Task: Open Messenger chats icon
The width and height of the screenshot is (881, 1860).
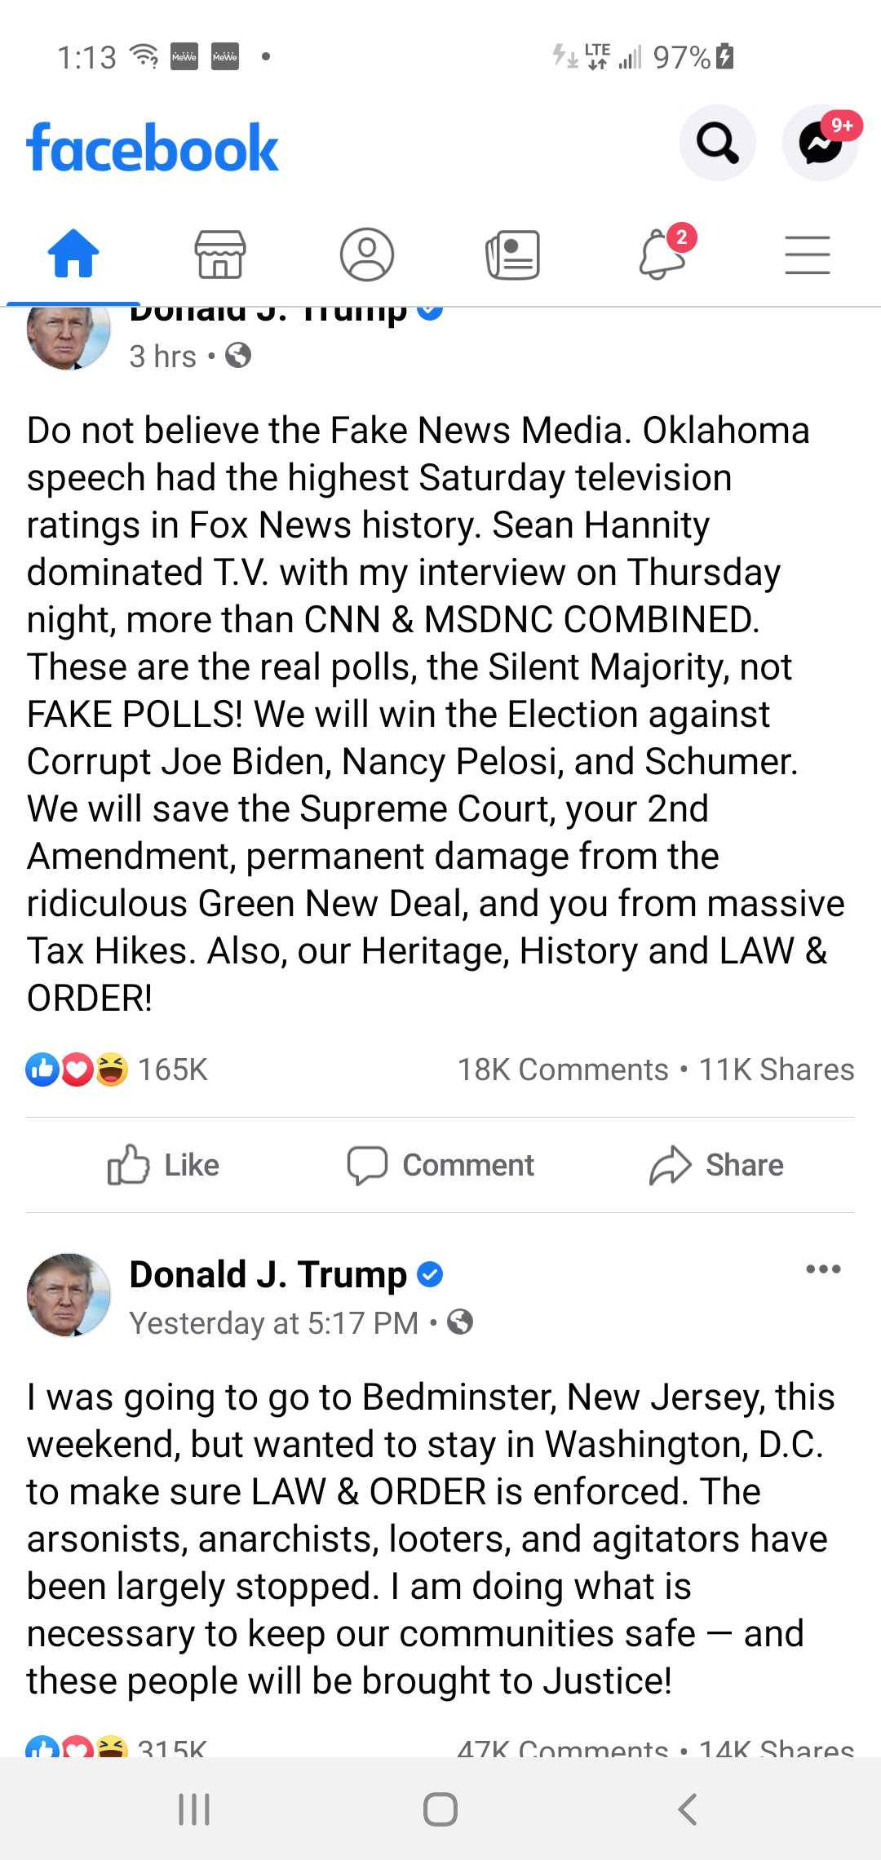Action: click(x=820, y=144)
